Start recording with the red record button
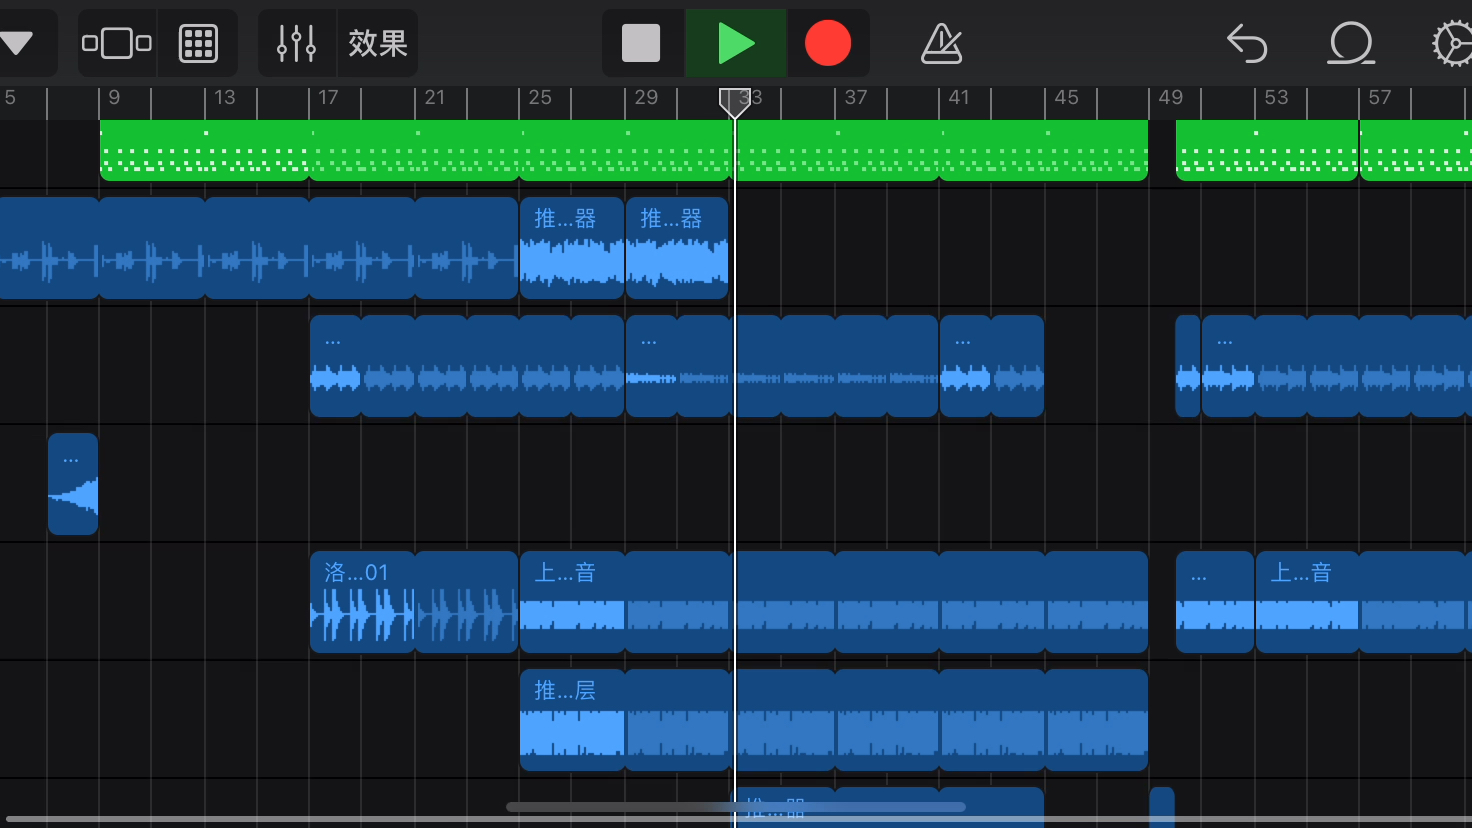The height and width of the screenshot is (828, 1472). click(828, 43)
